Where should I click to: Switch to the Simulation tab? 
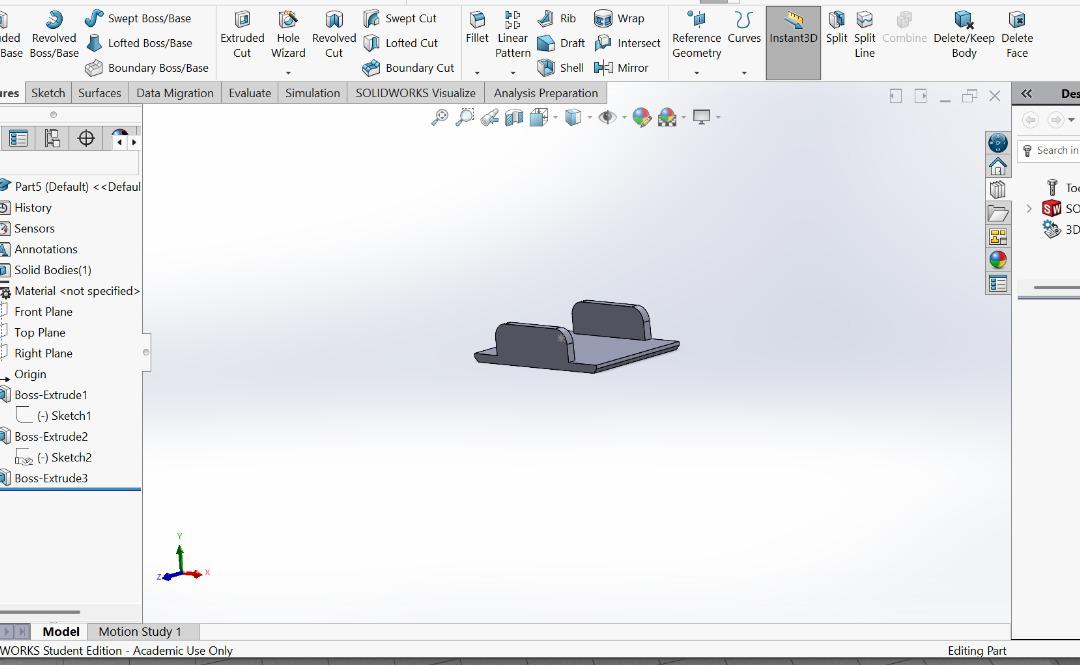pyautogui.click(x=313, y=93)
